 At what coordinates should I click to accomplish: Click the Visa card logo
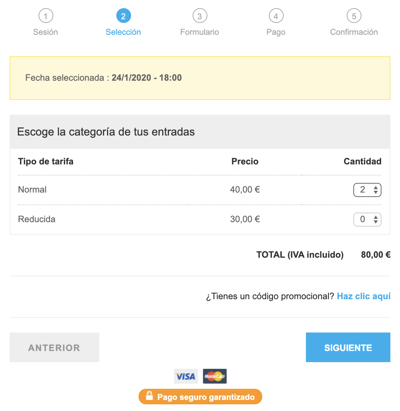point(186,376)
